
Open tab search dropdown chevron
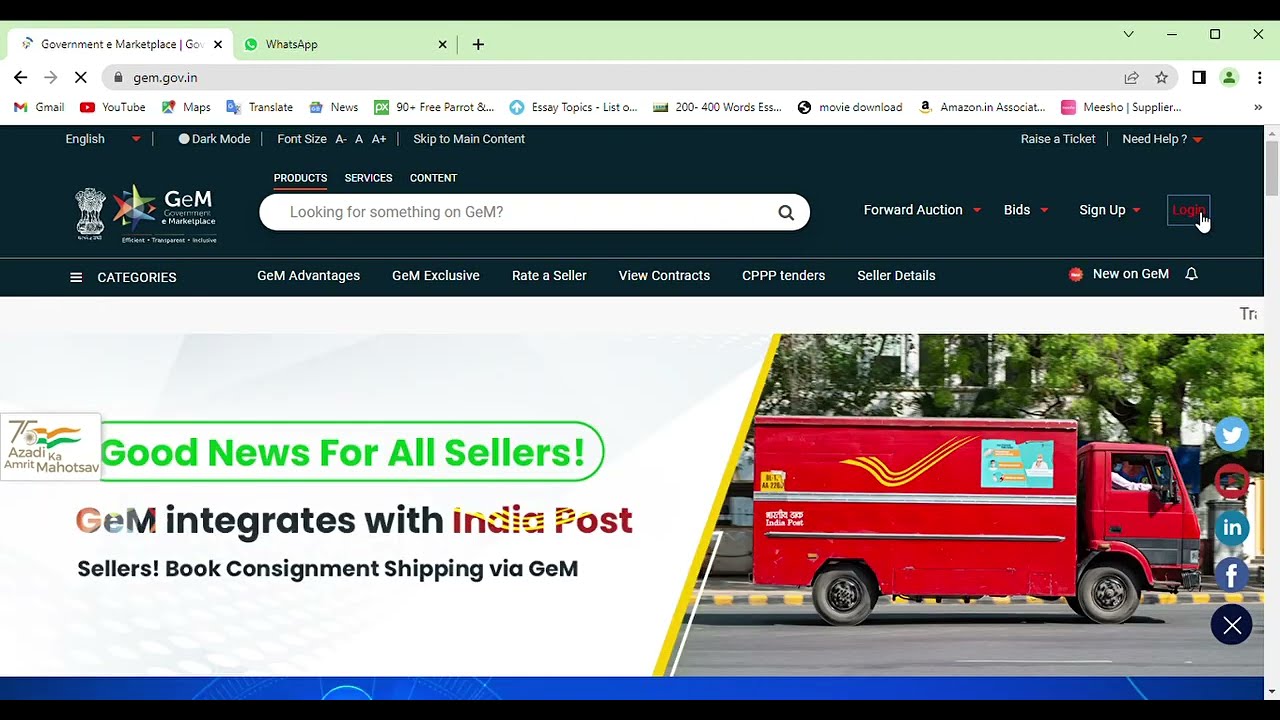[1129, 34]
